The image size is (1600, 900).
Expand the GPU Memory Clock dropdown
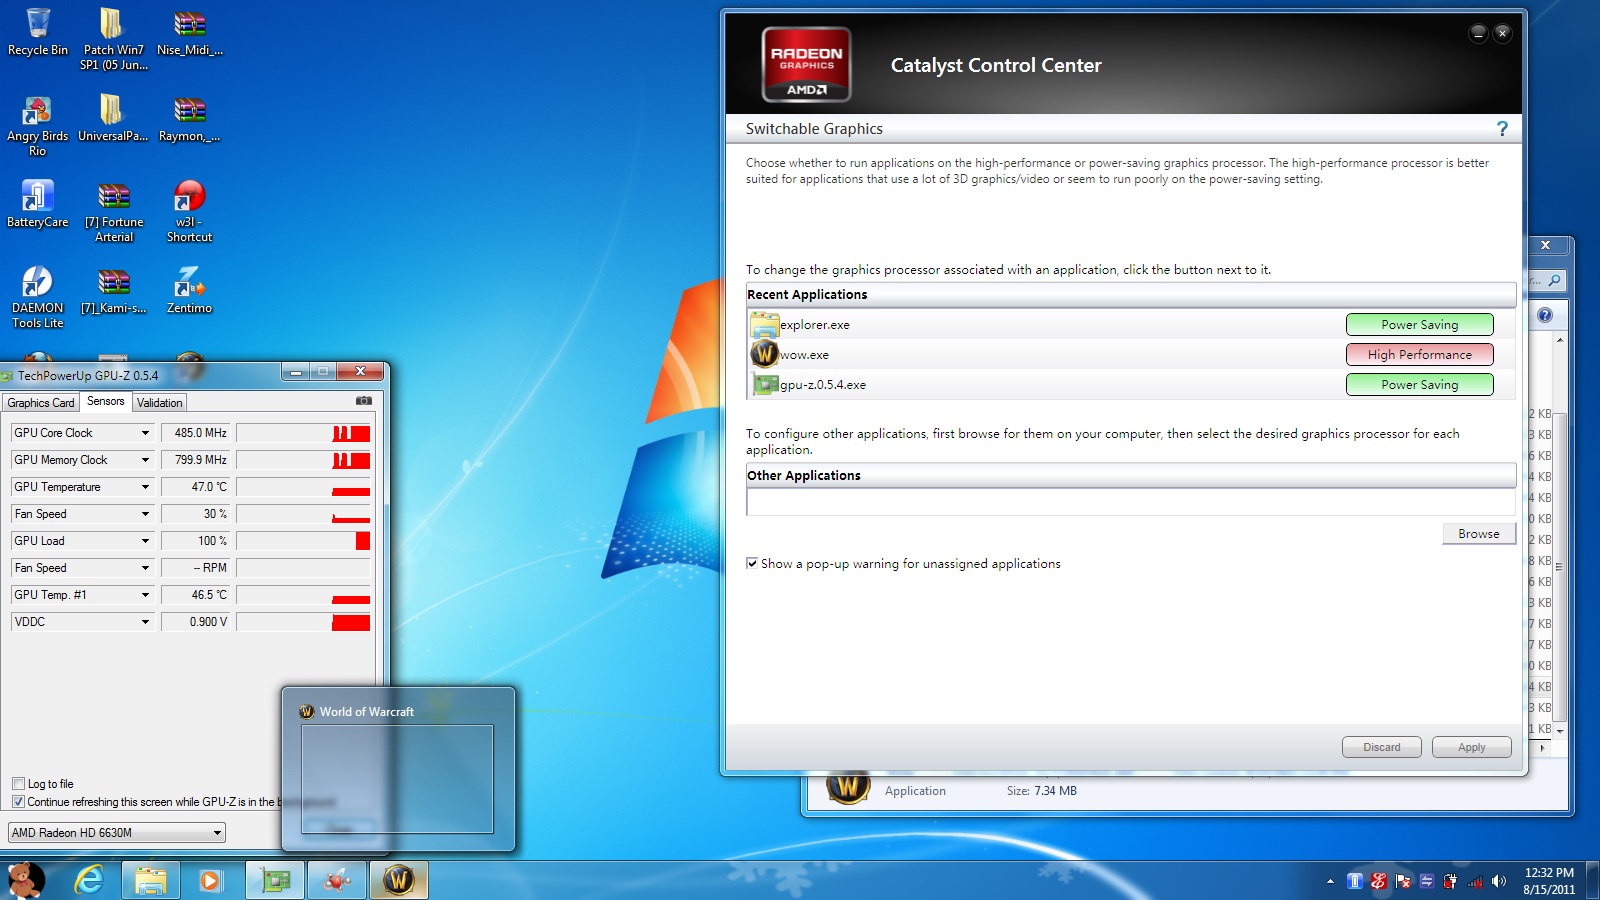click(145, 460)
